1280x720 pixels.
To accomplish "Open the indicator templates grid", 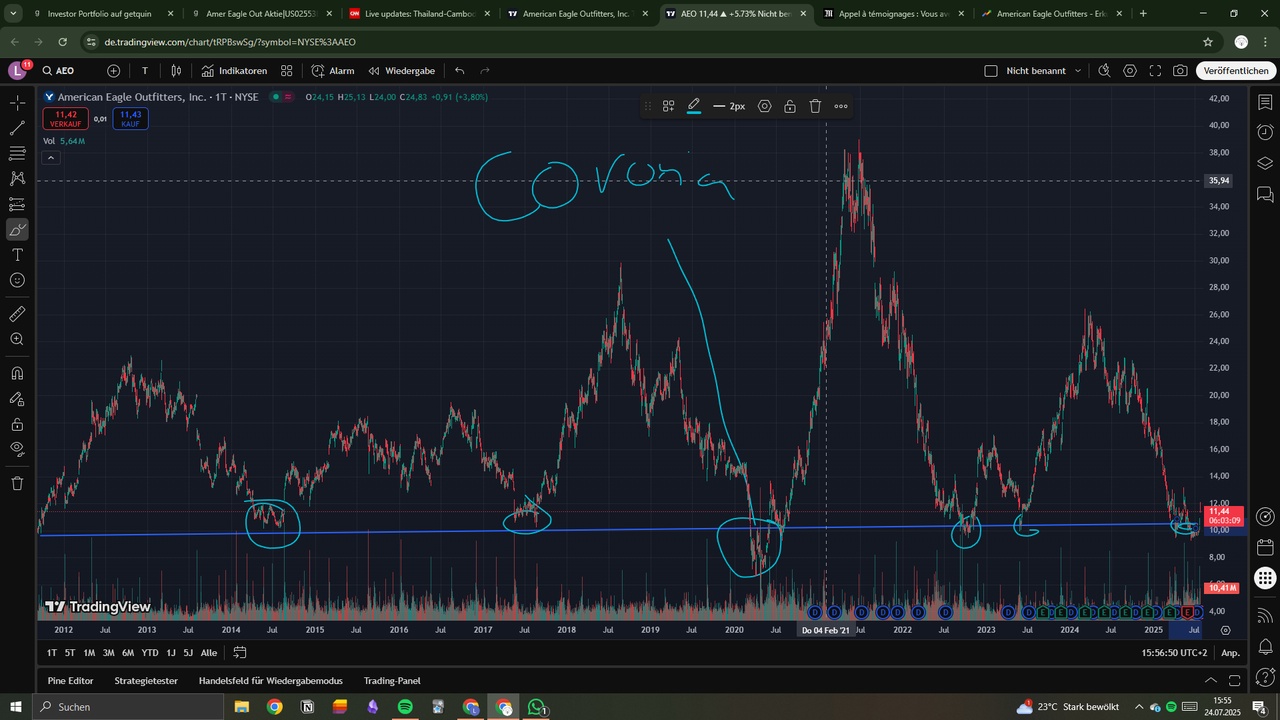I will click(286, 71).
